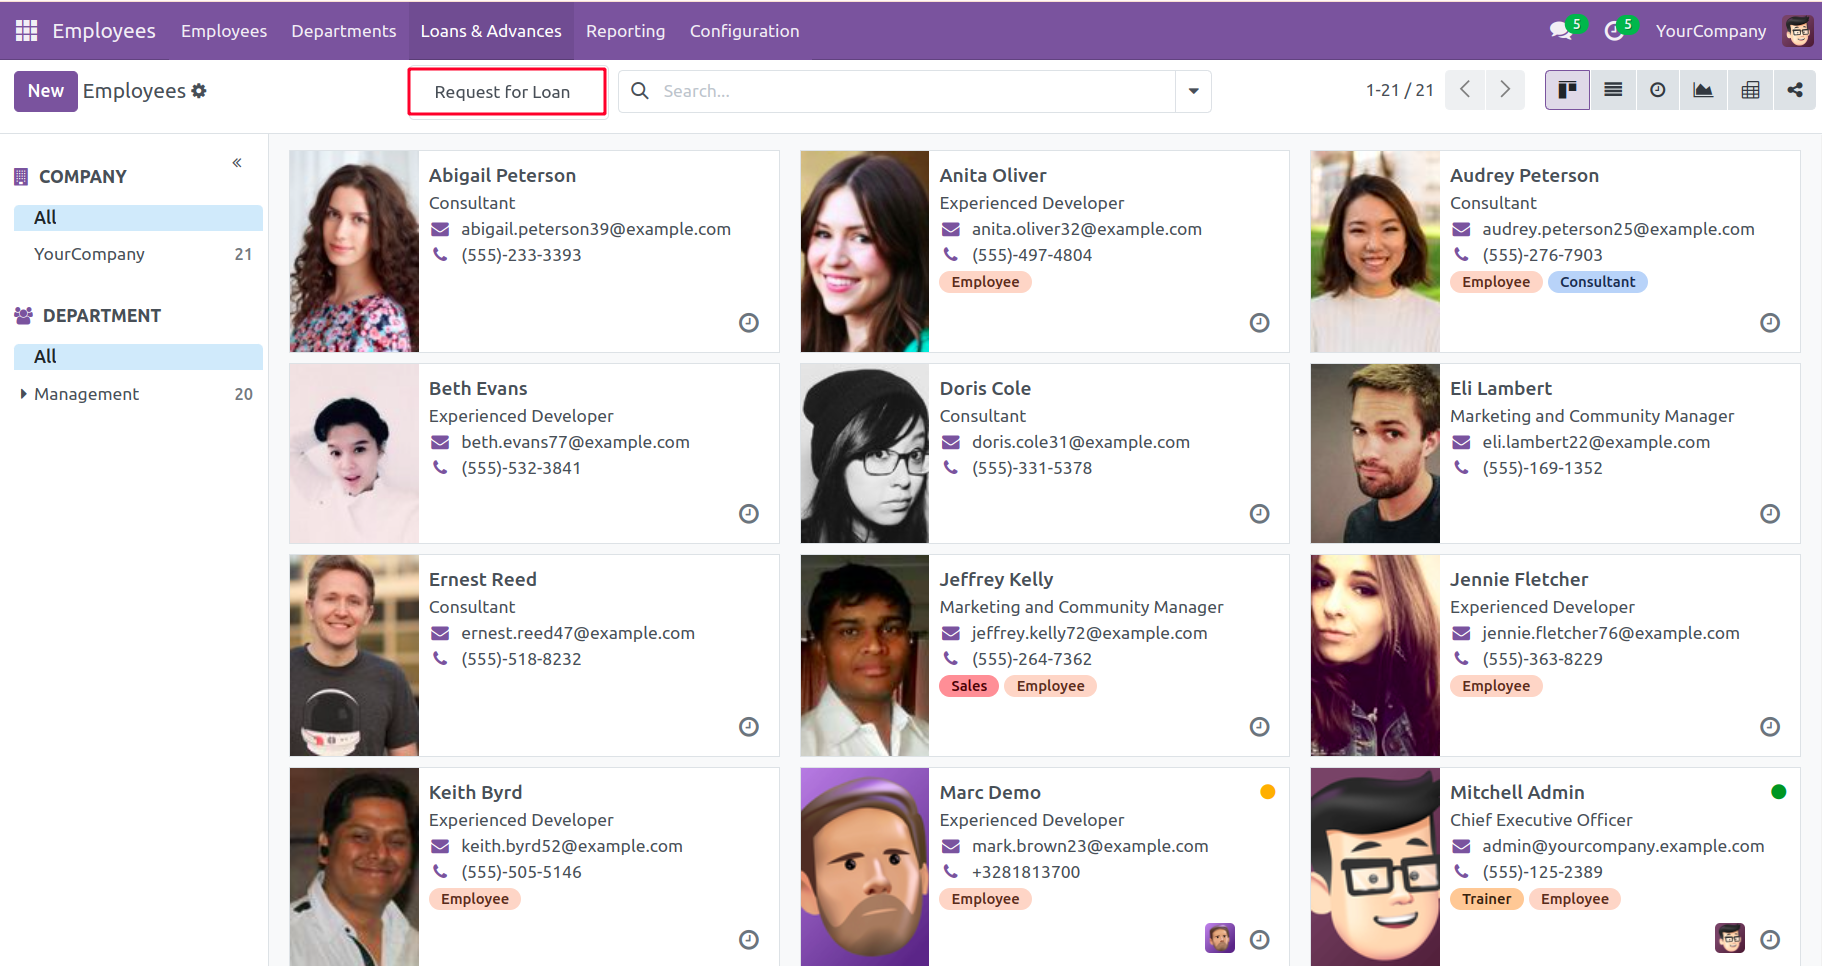The height and width of the screenshot is (966, 1822).
Task: Switch to hierarchy view
Action: point(1795,90)
